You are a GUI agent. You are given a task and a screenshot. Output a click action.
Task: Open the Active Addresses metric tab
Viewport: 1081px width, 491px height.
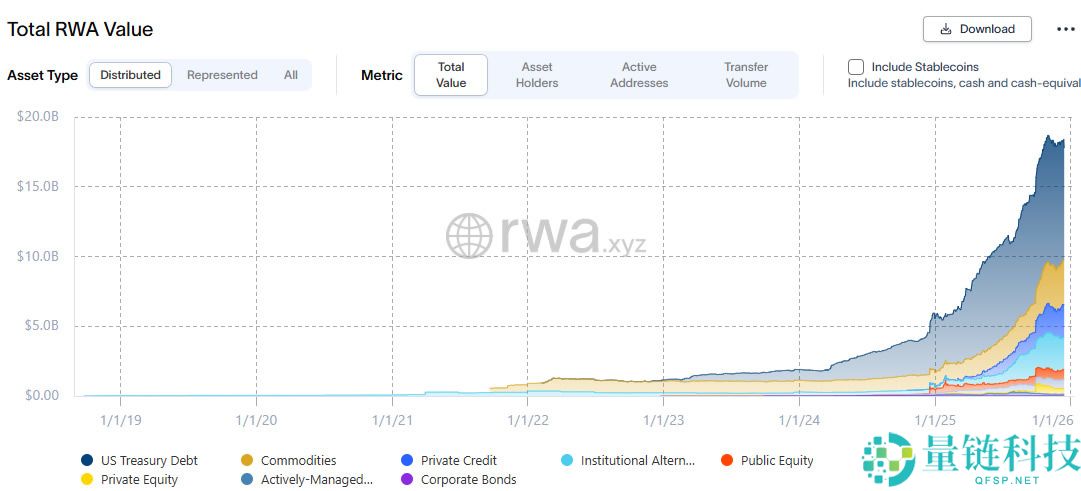(639, 75)
